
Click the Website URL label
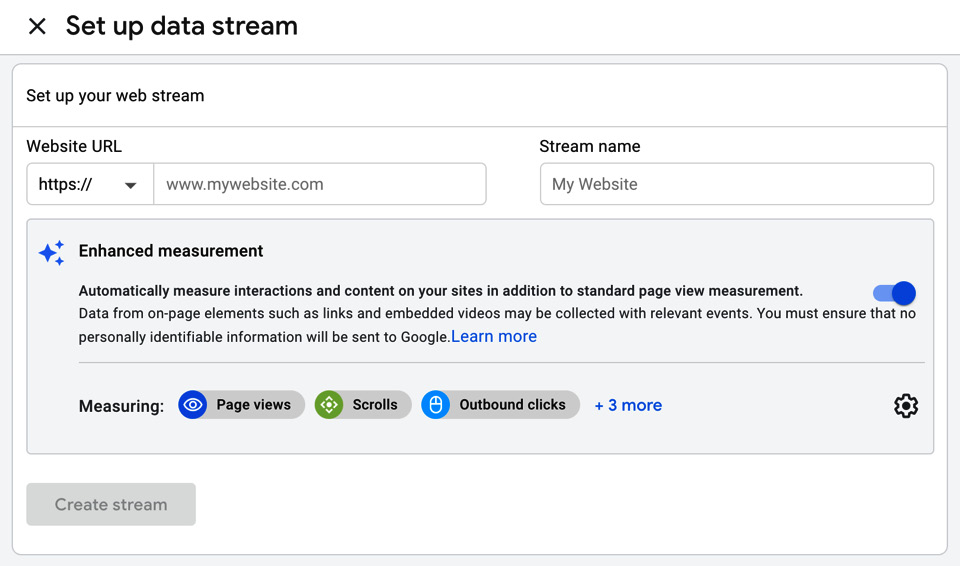[74, 146]
